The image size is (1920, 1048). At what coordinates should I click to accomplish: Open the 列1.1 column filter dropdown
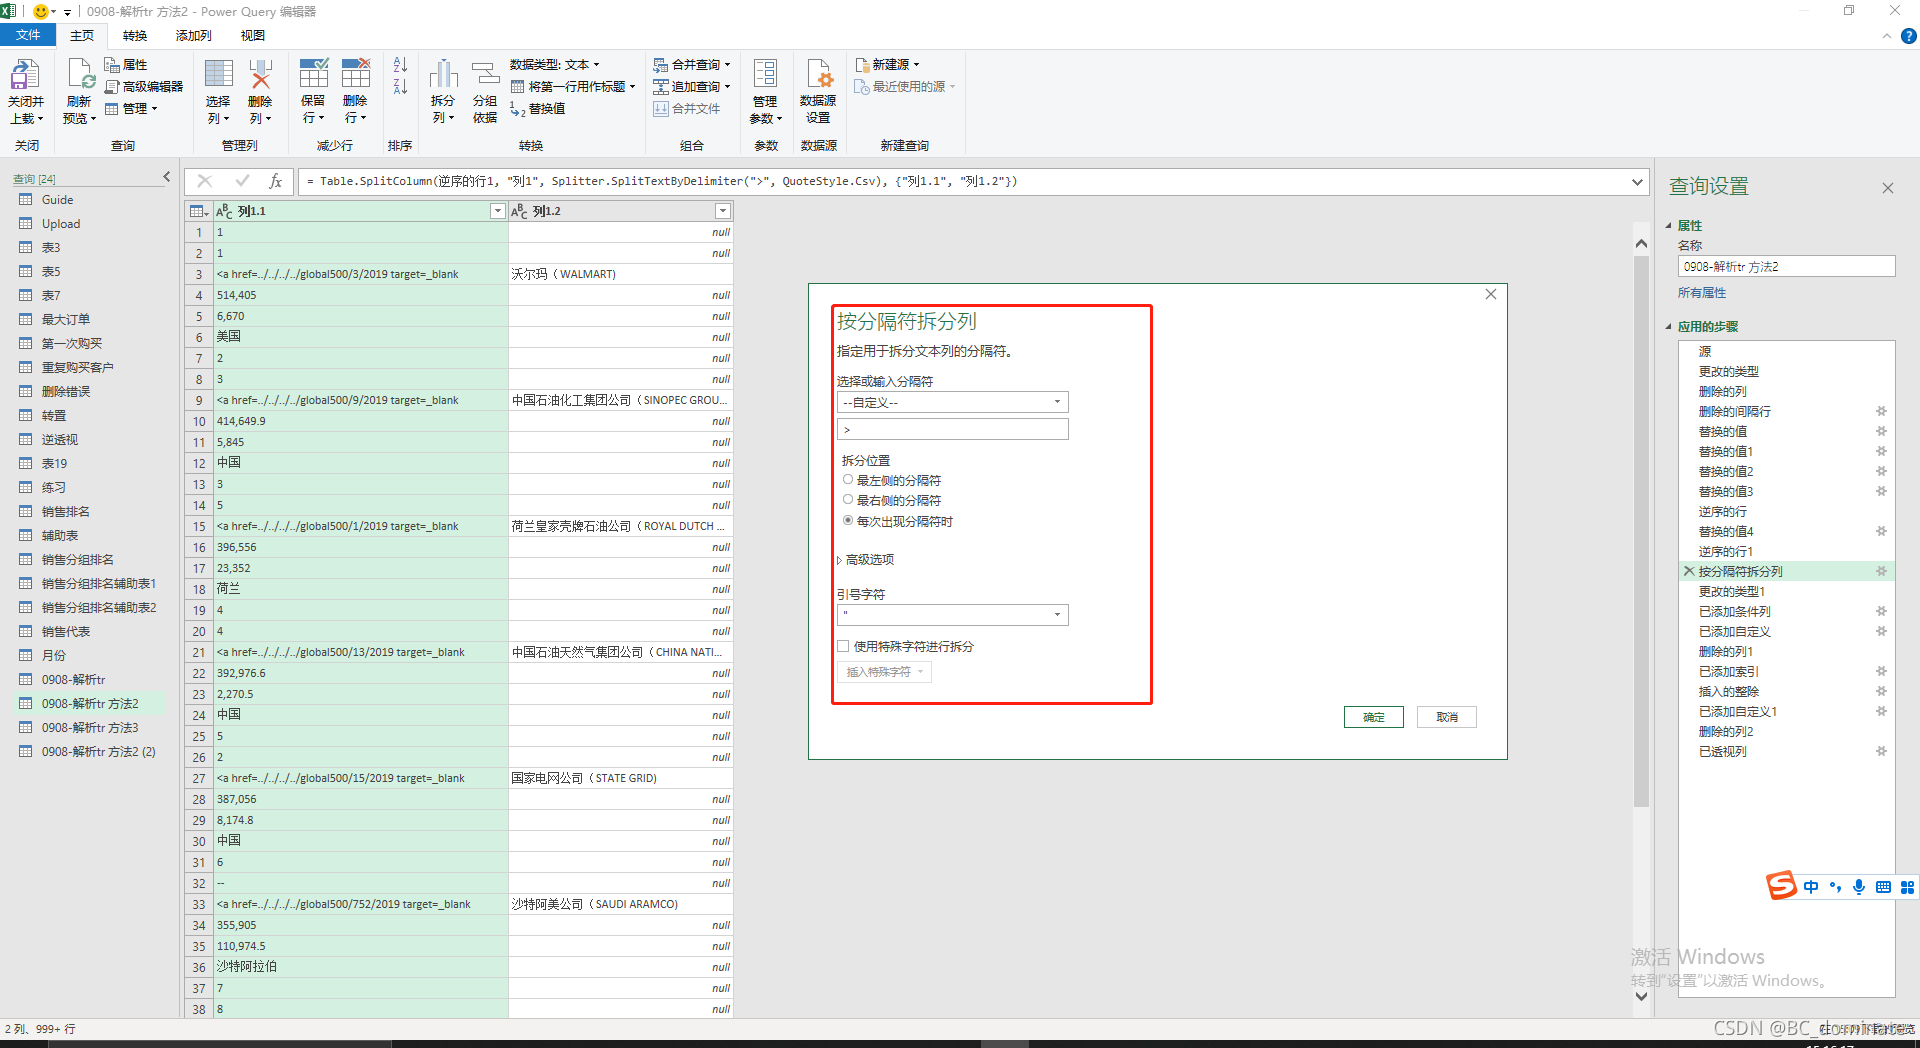coord(497,211)
